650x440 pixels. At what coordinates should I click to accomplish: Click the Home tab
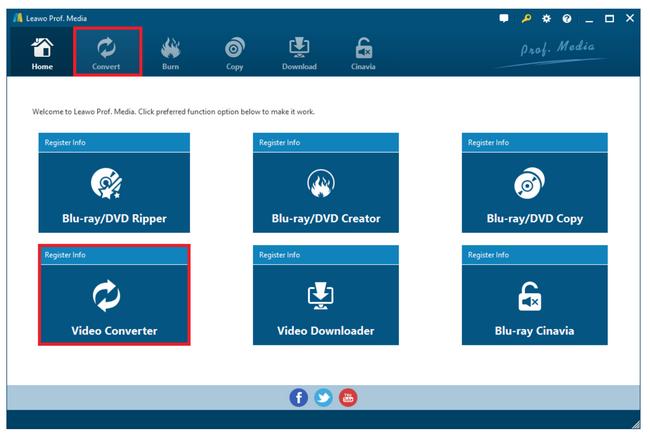click(42, 52)
